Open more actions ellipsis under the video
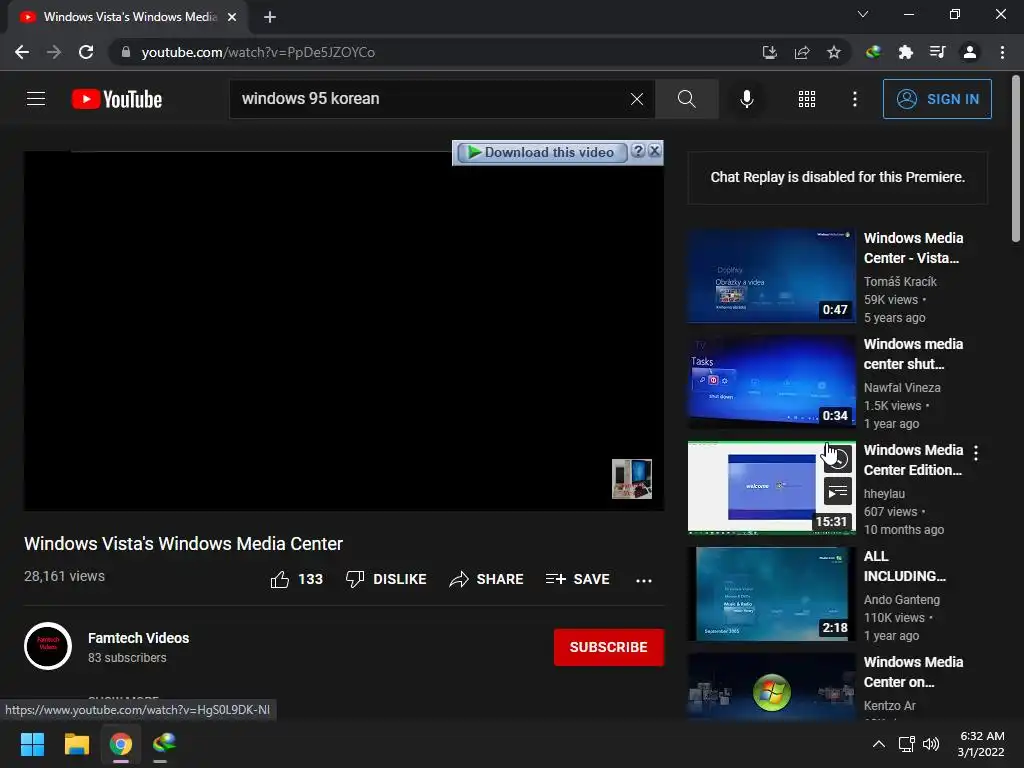 tap(644, 580)
